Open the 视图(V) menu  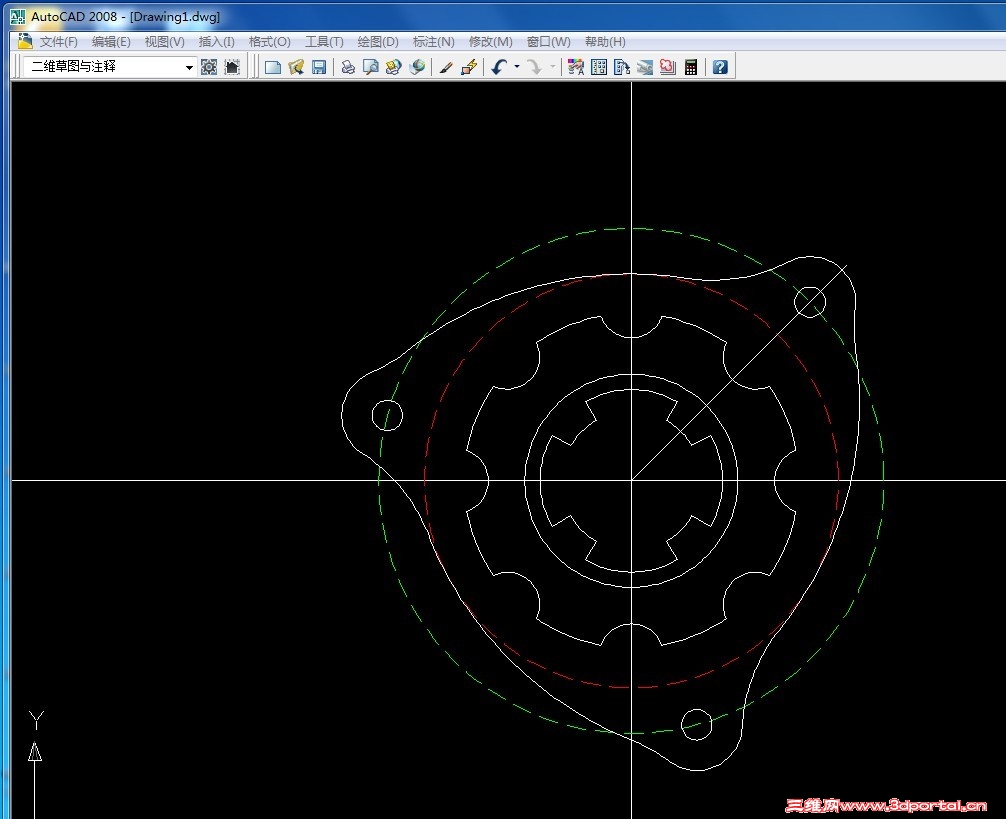[164, 42]
